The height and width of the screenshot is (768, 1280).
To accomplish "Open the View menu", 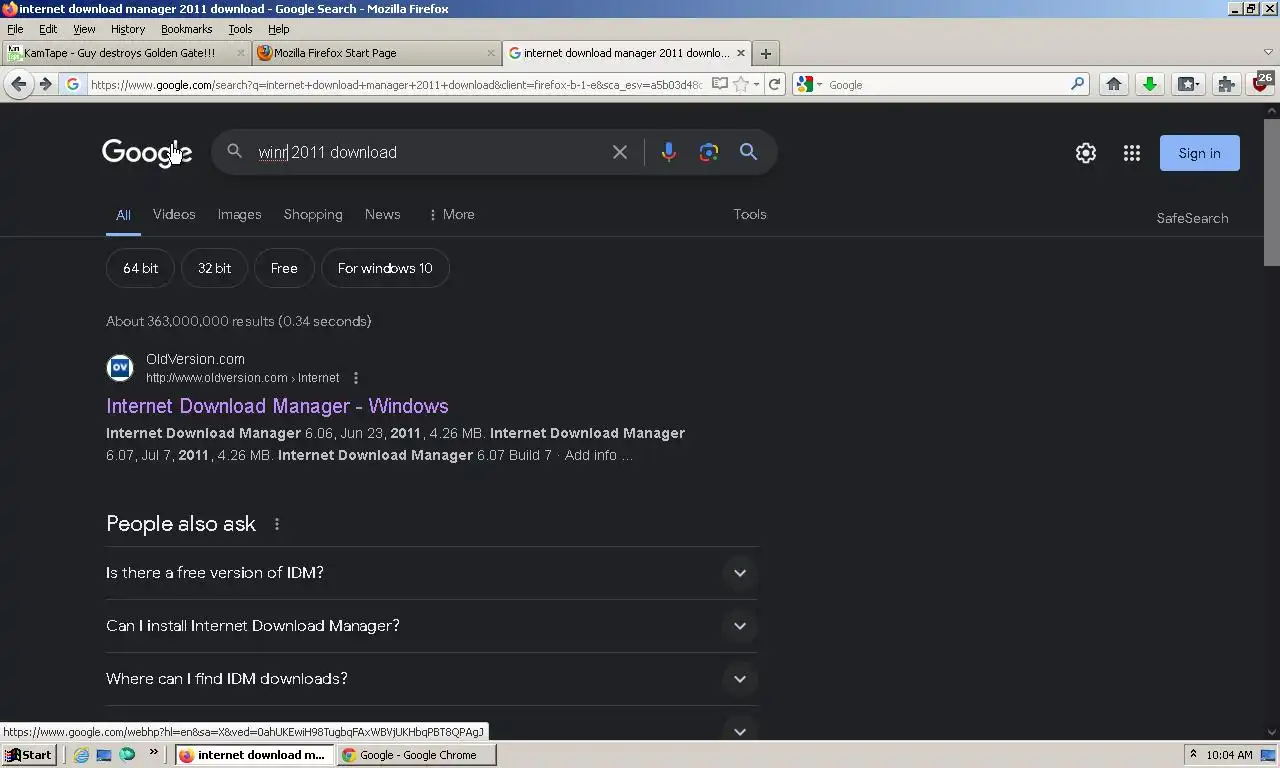I will coord(84,29).
